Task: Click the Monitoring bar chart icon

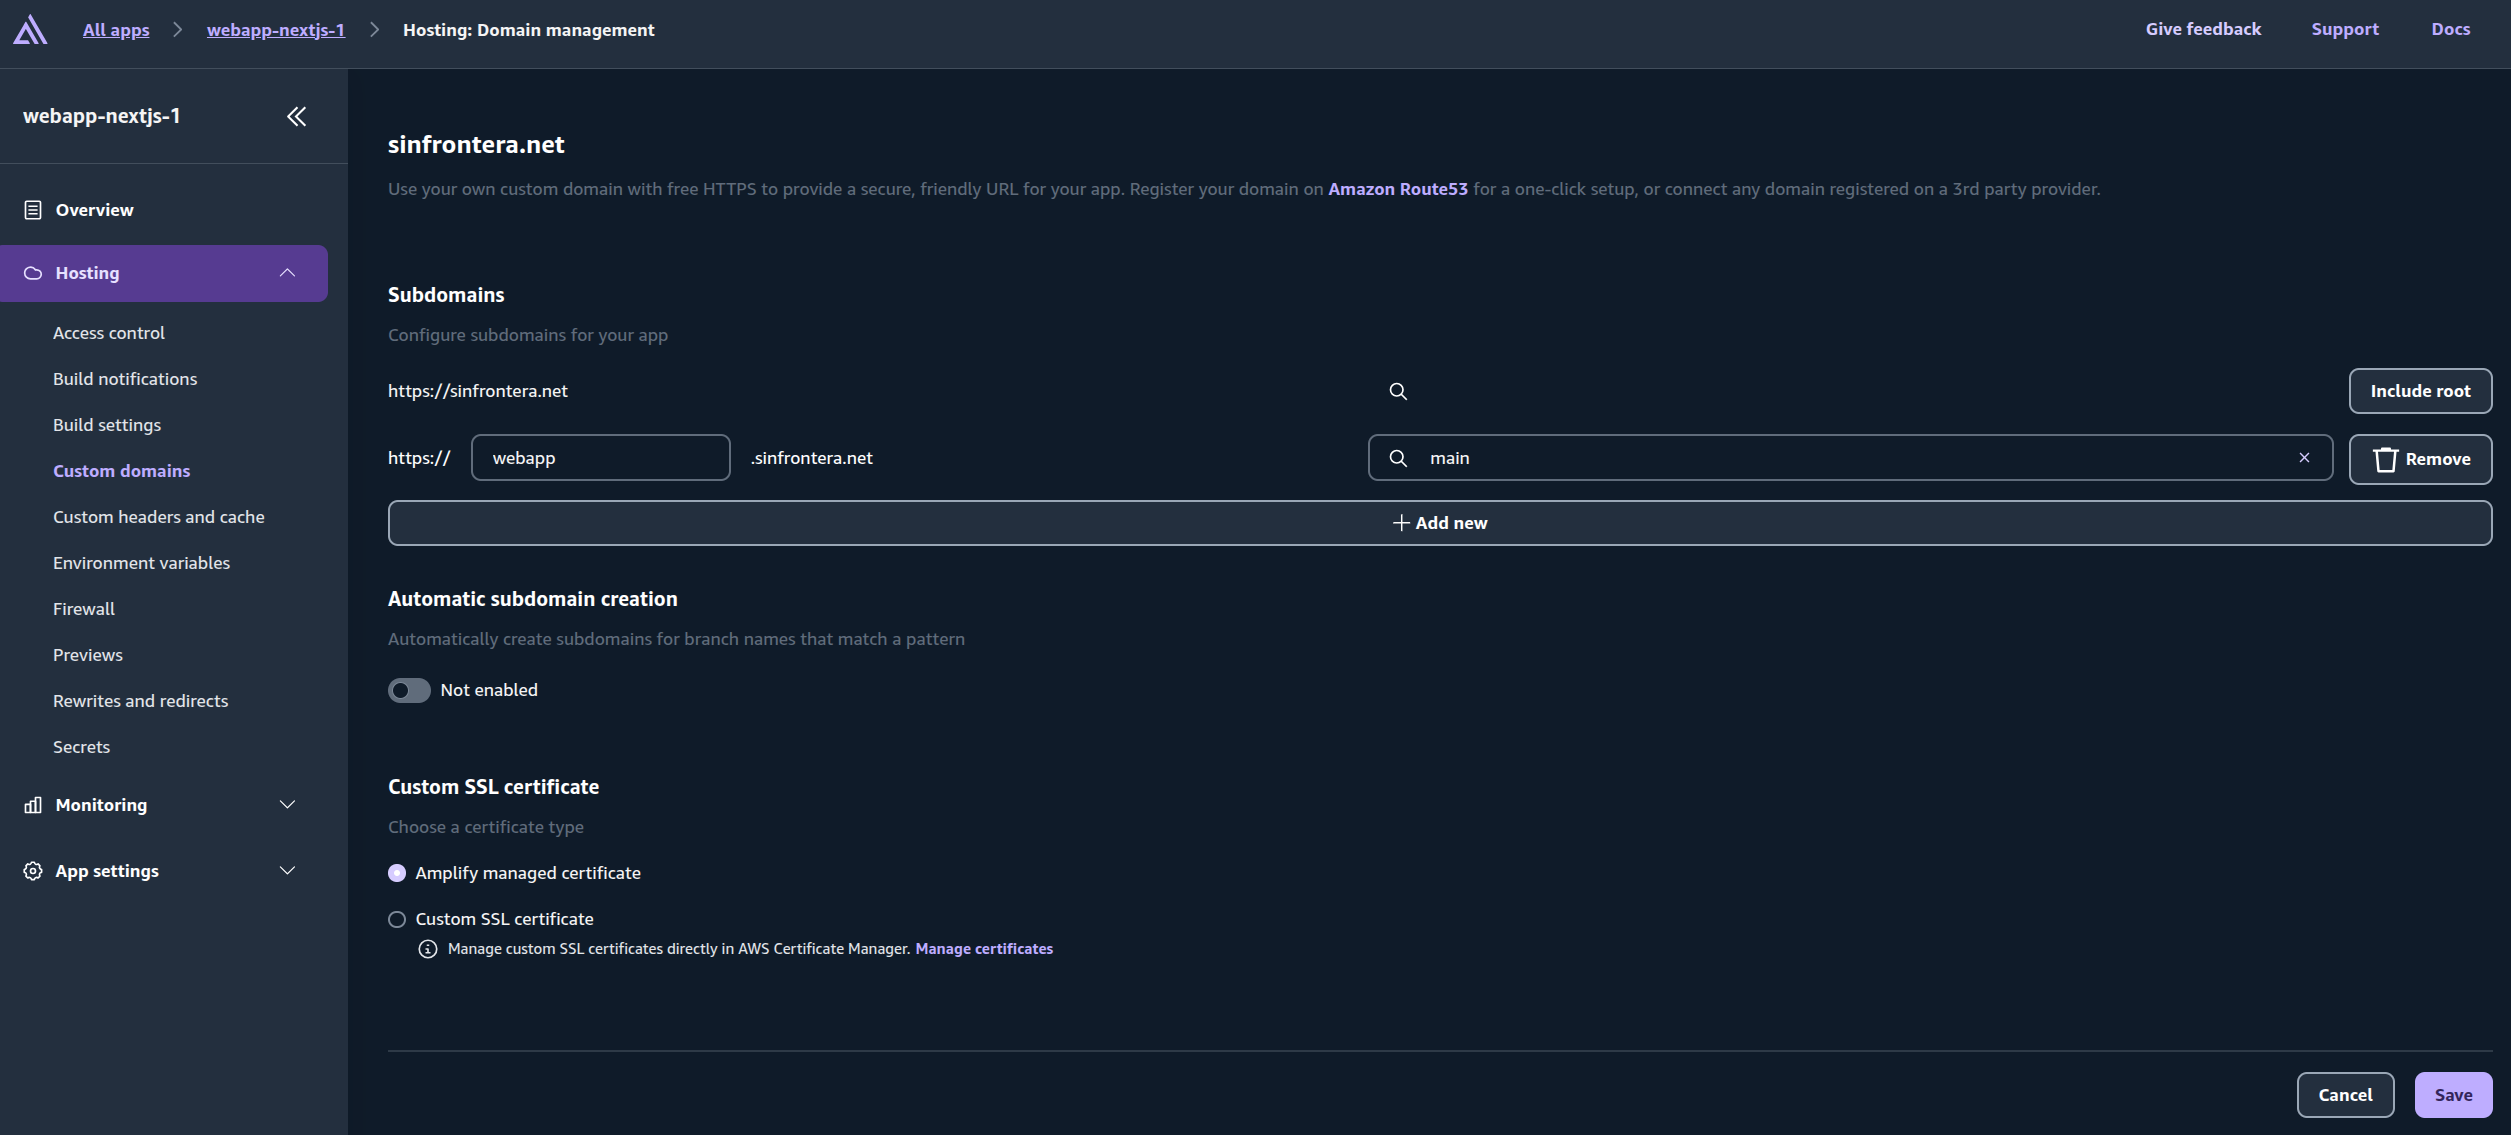Action: pyautogui.click(x=33, y=805)
